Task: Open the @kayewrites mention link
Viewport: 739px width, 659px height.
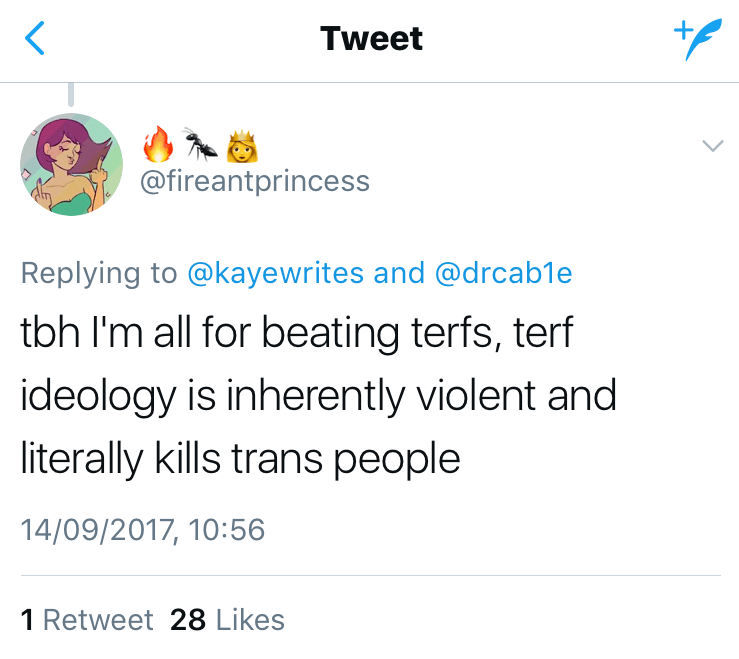Action: coord(276,273)
